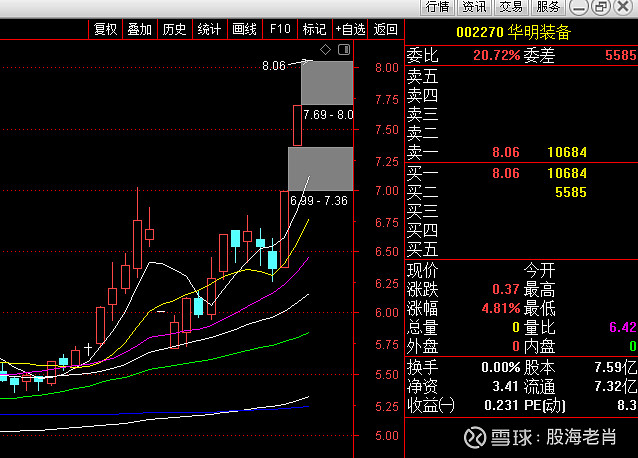Open the 交易 top menu
Screen dimensions: 638x458
[511, 7]
